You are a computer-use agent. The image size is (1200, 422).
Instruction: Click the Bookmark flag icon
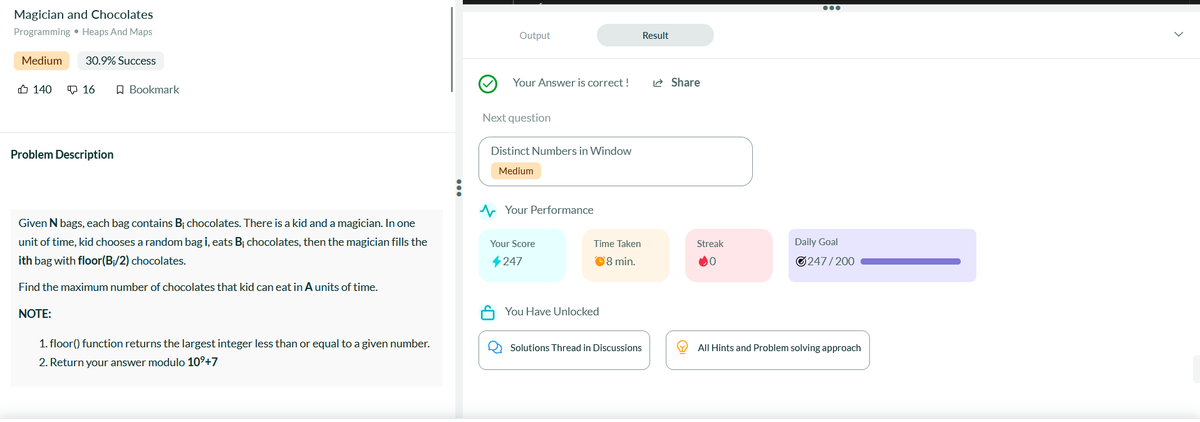pyautogui.click(x=120, y=90)
